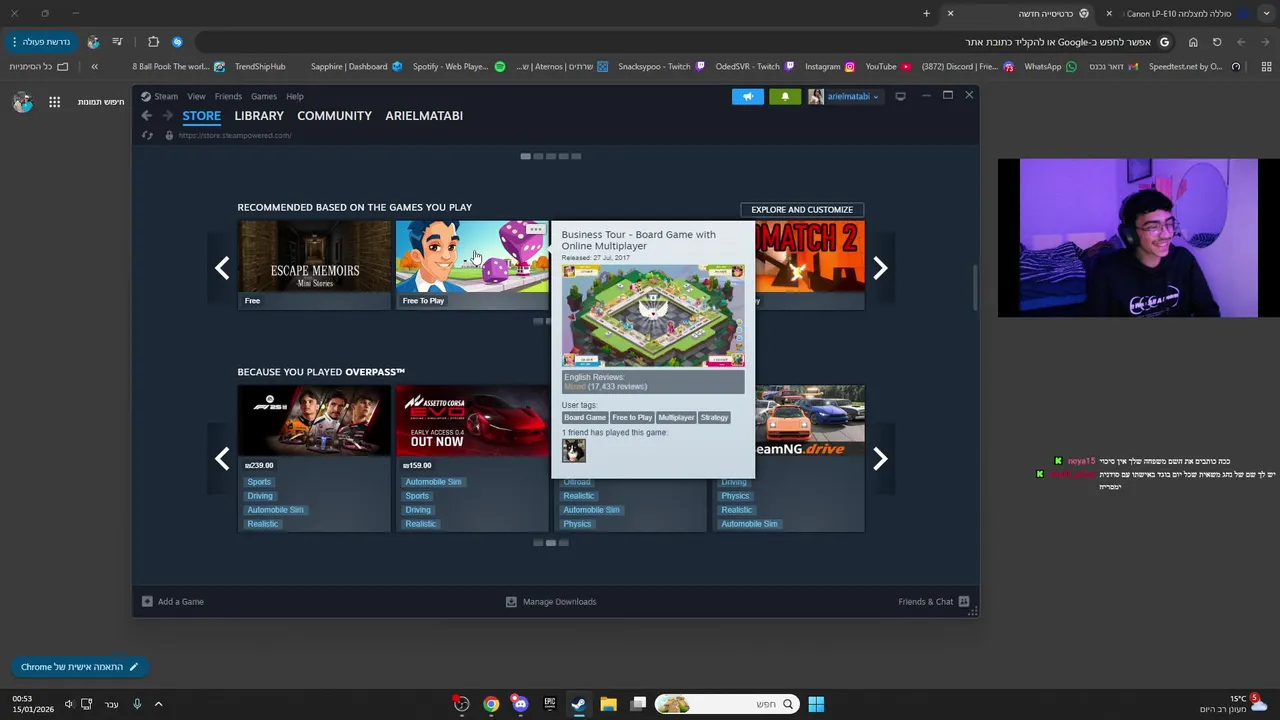Viewport: 1280px width, 720px height.
Task: Click the Multiplayer tag in the popup
Action: pos(676,417)
